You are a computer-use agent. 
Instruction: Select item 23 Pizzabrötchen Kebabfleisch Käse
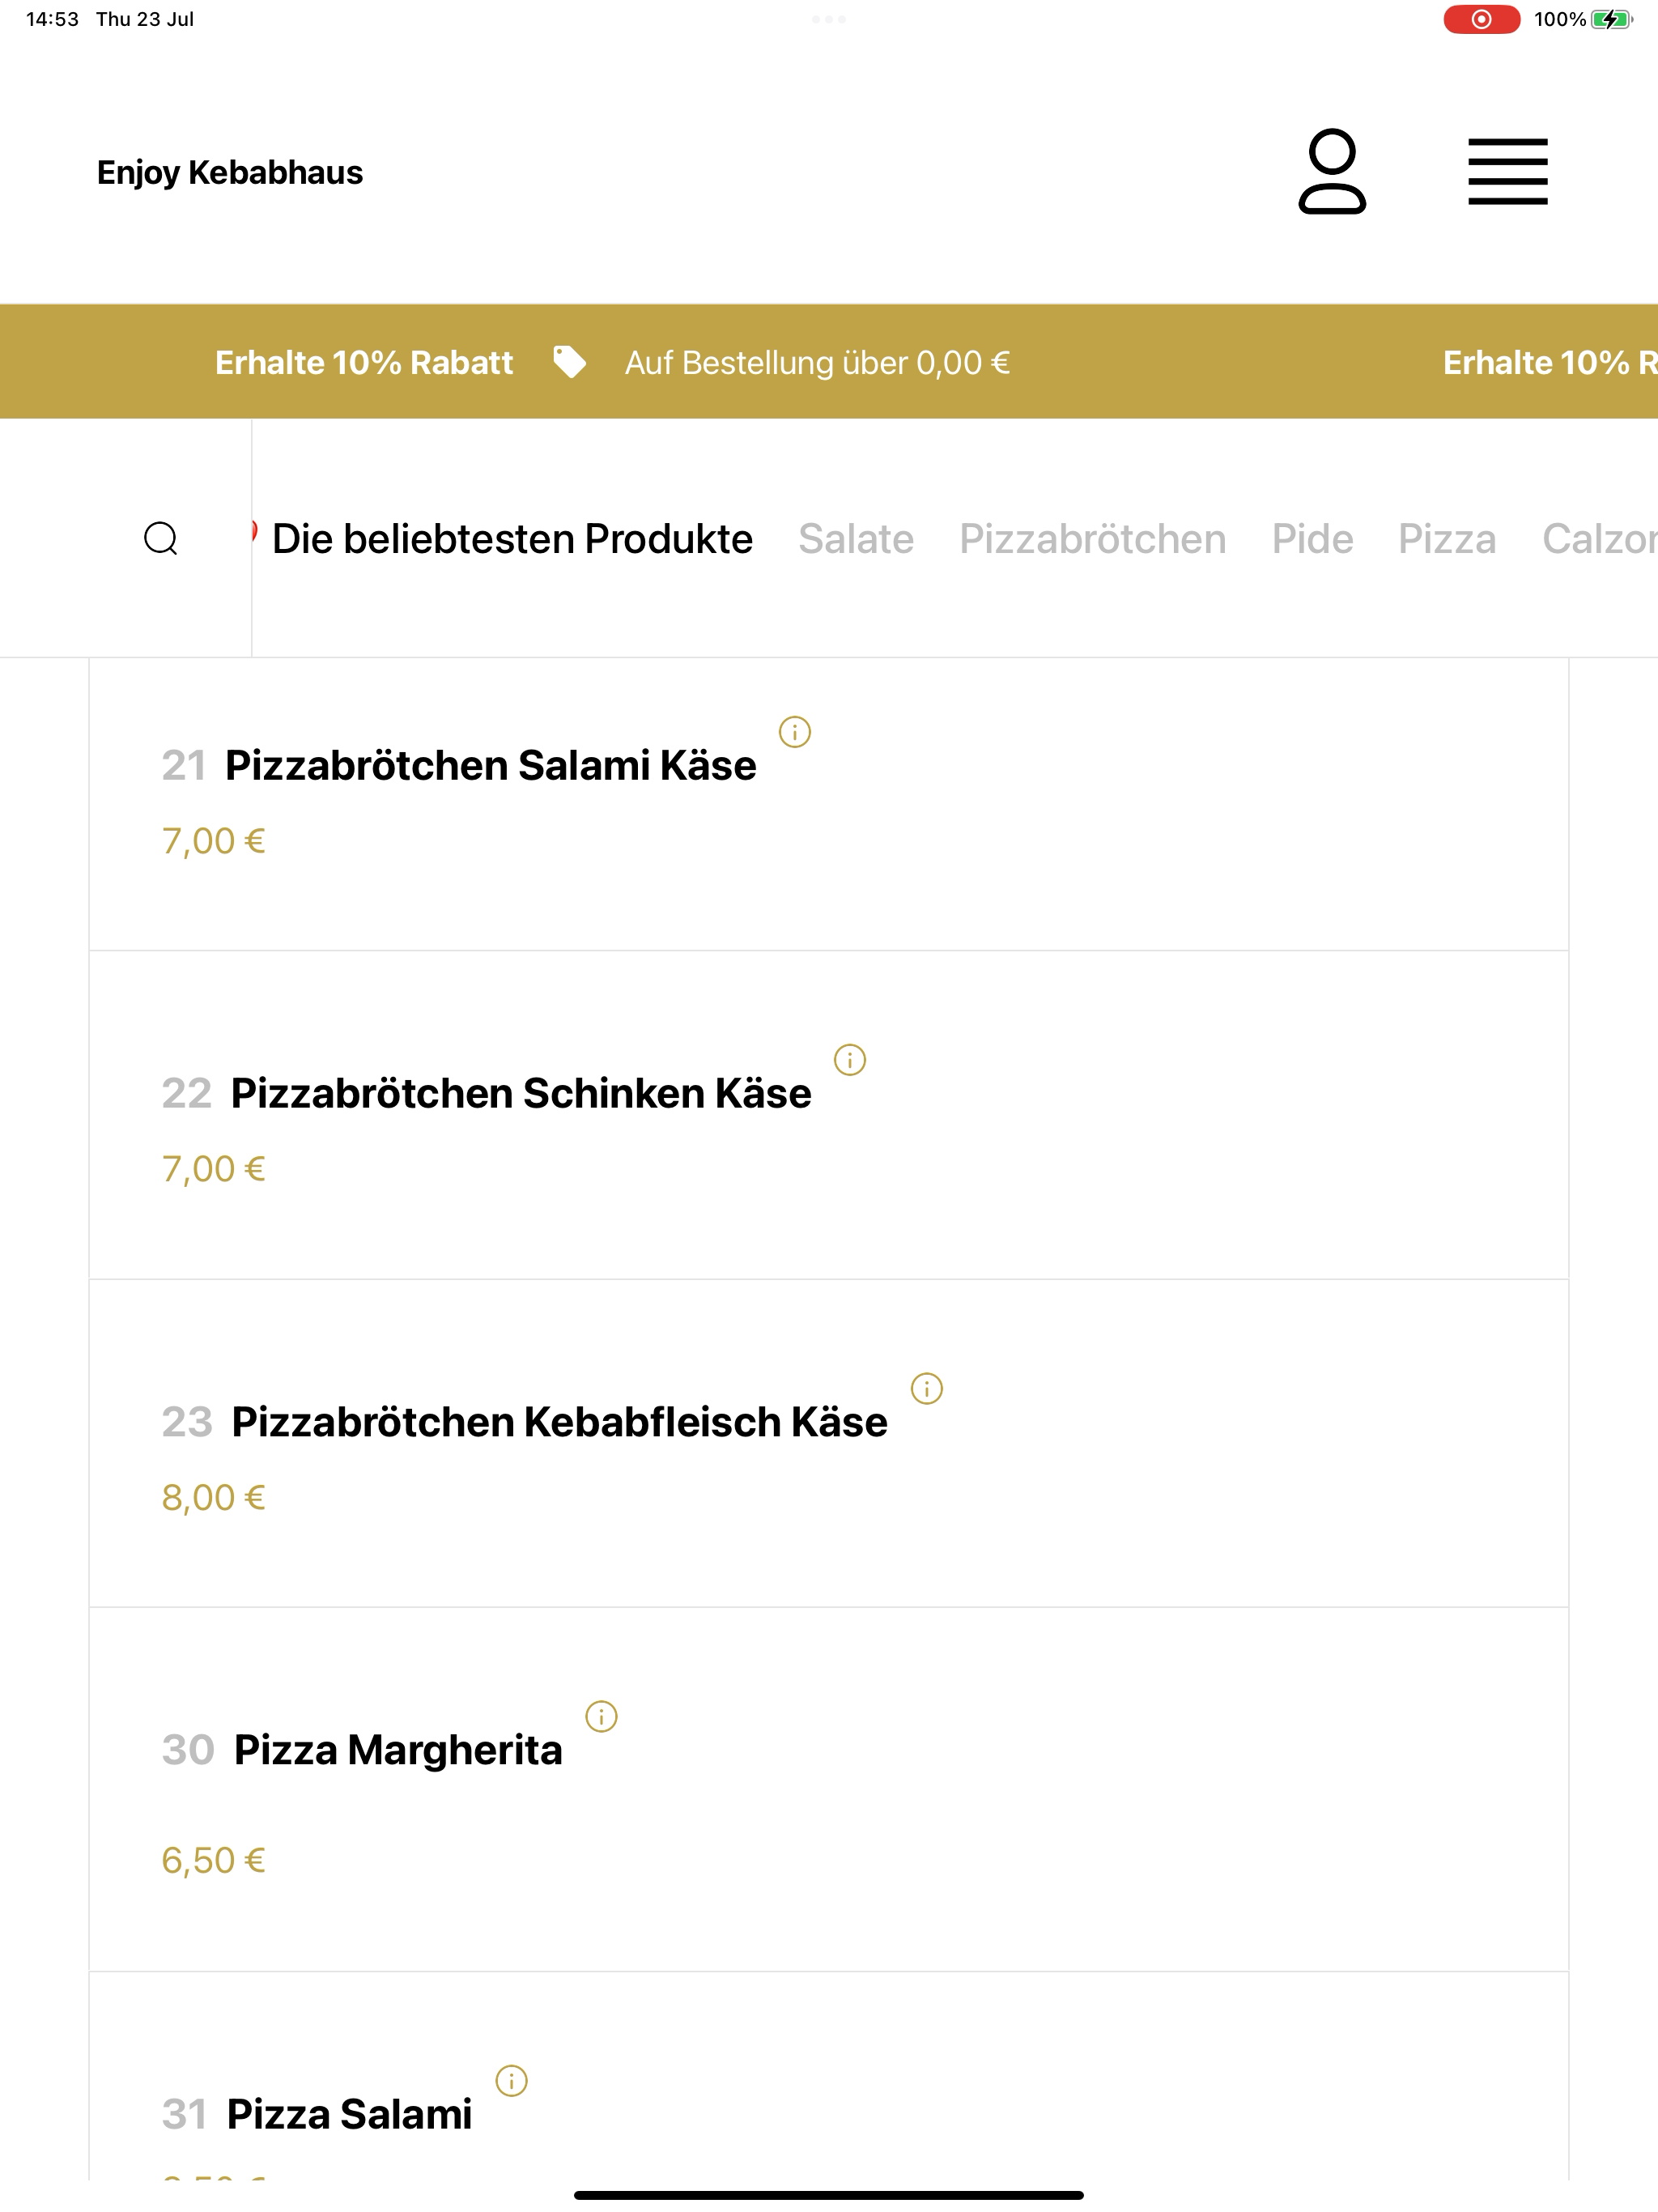click(829, 1443)
